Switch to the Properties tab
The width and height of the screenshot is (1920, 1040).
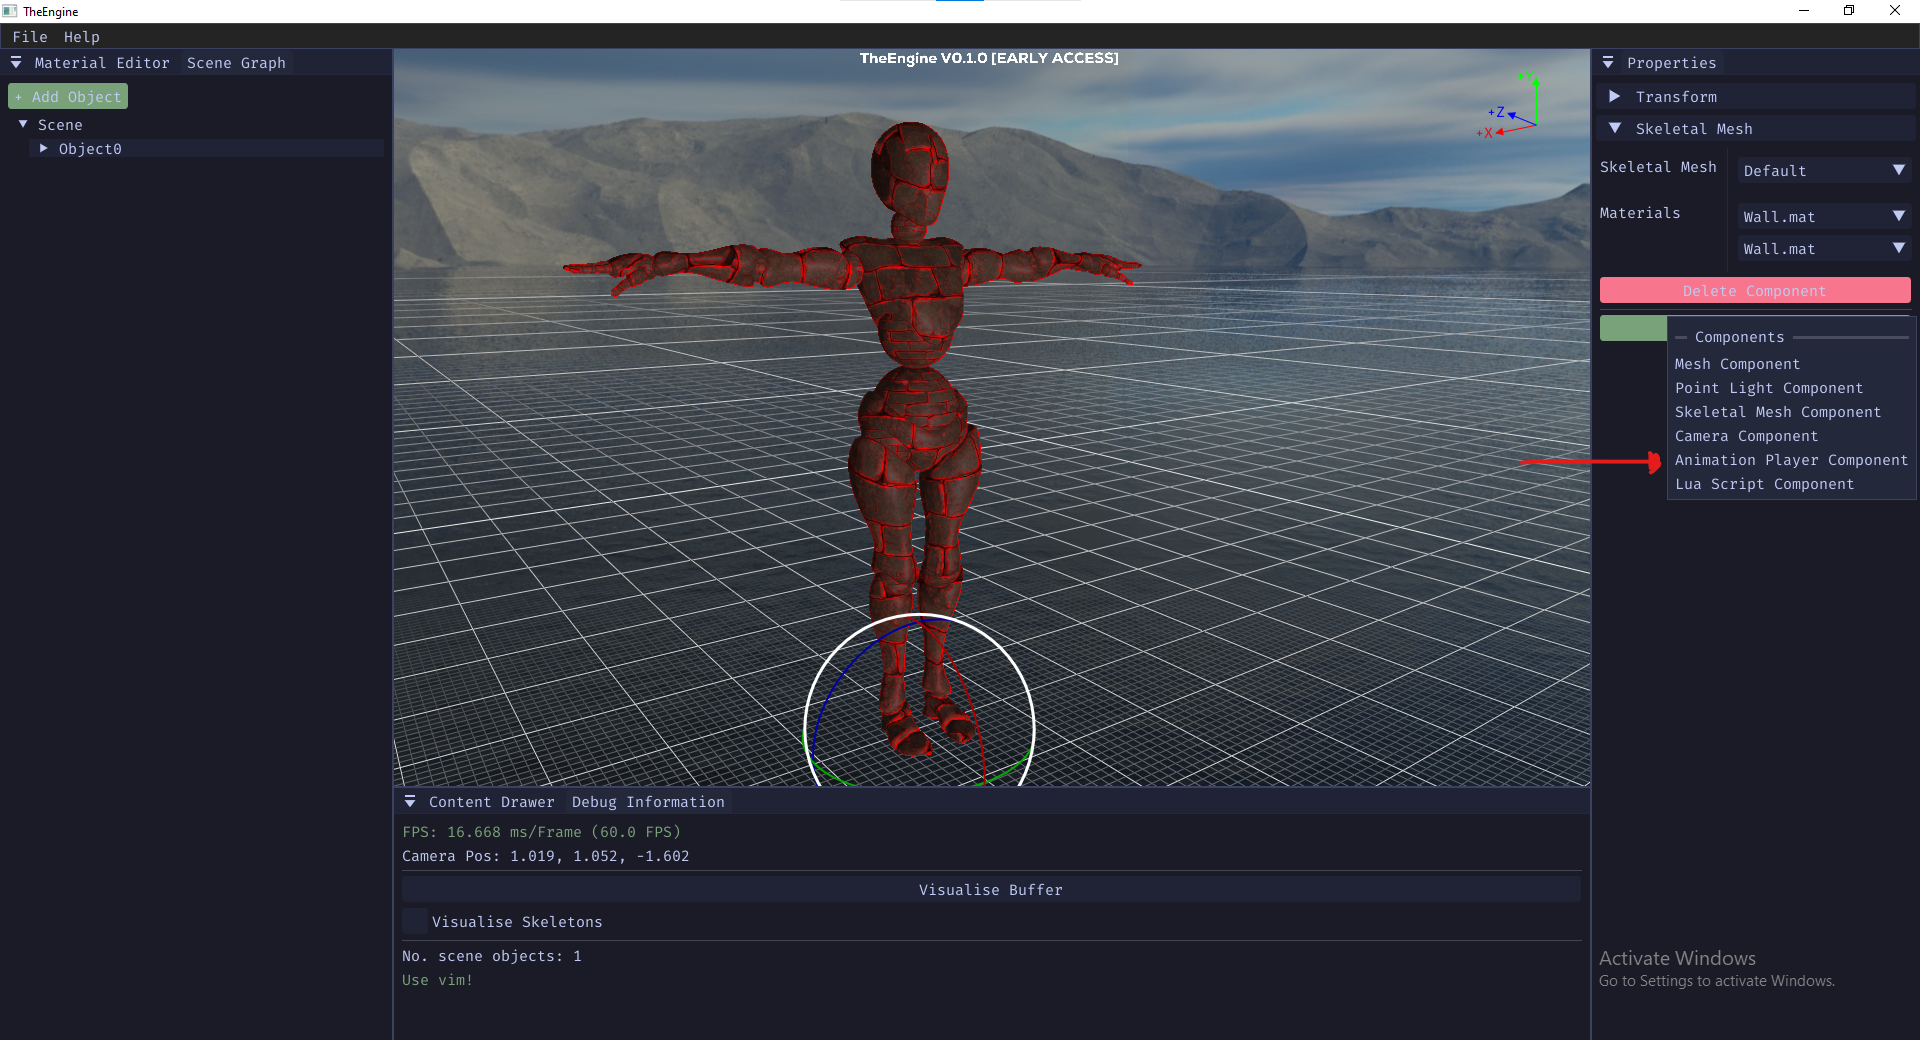[1671, 63]
